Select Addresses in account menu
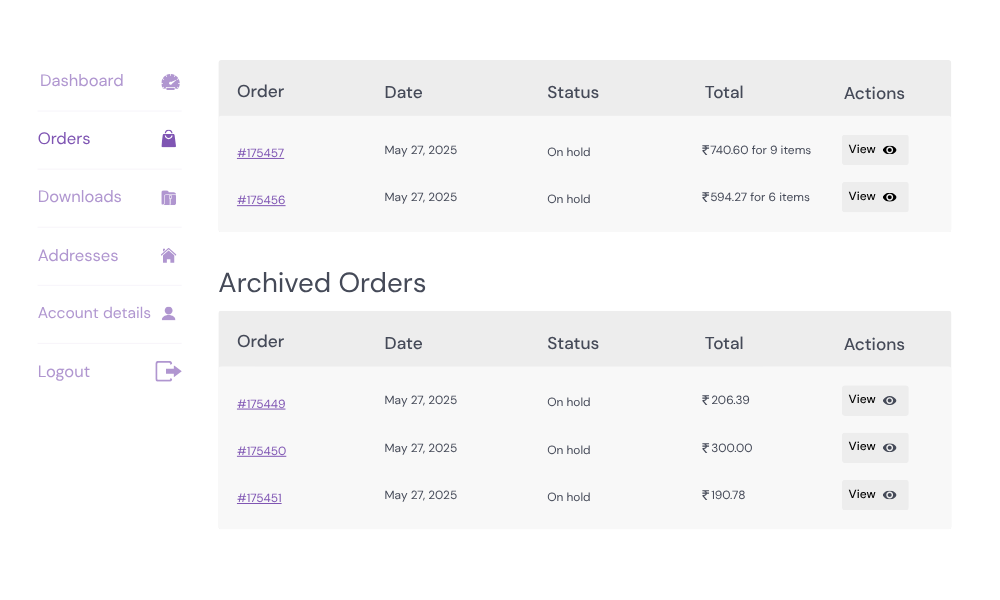Image resolution: width=1000 pixels, height=600 pixels. point(78,256)
